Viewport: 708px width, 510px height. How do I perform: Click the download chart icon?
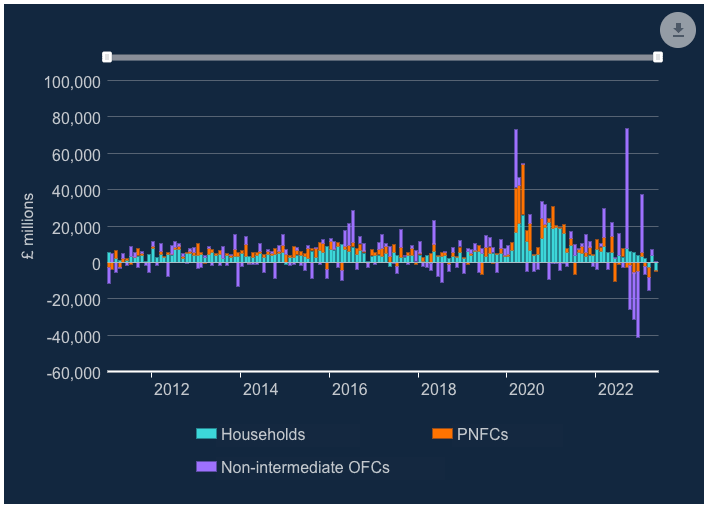click(677, 30)
